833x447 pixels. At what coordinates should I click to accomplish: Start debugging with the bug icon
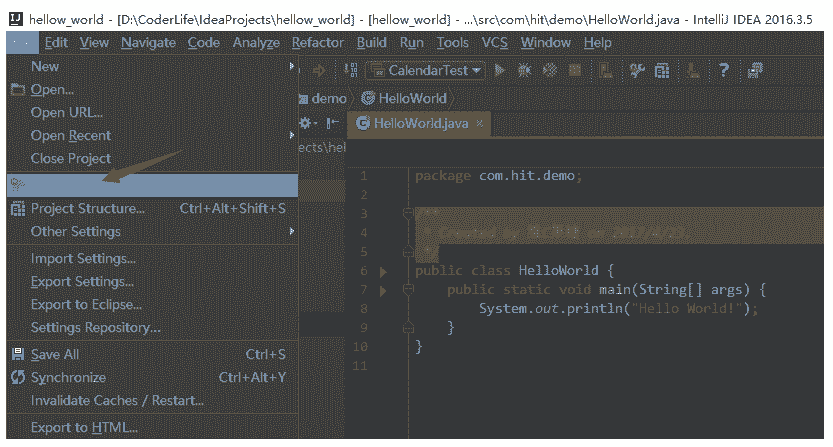pos(524,70)
